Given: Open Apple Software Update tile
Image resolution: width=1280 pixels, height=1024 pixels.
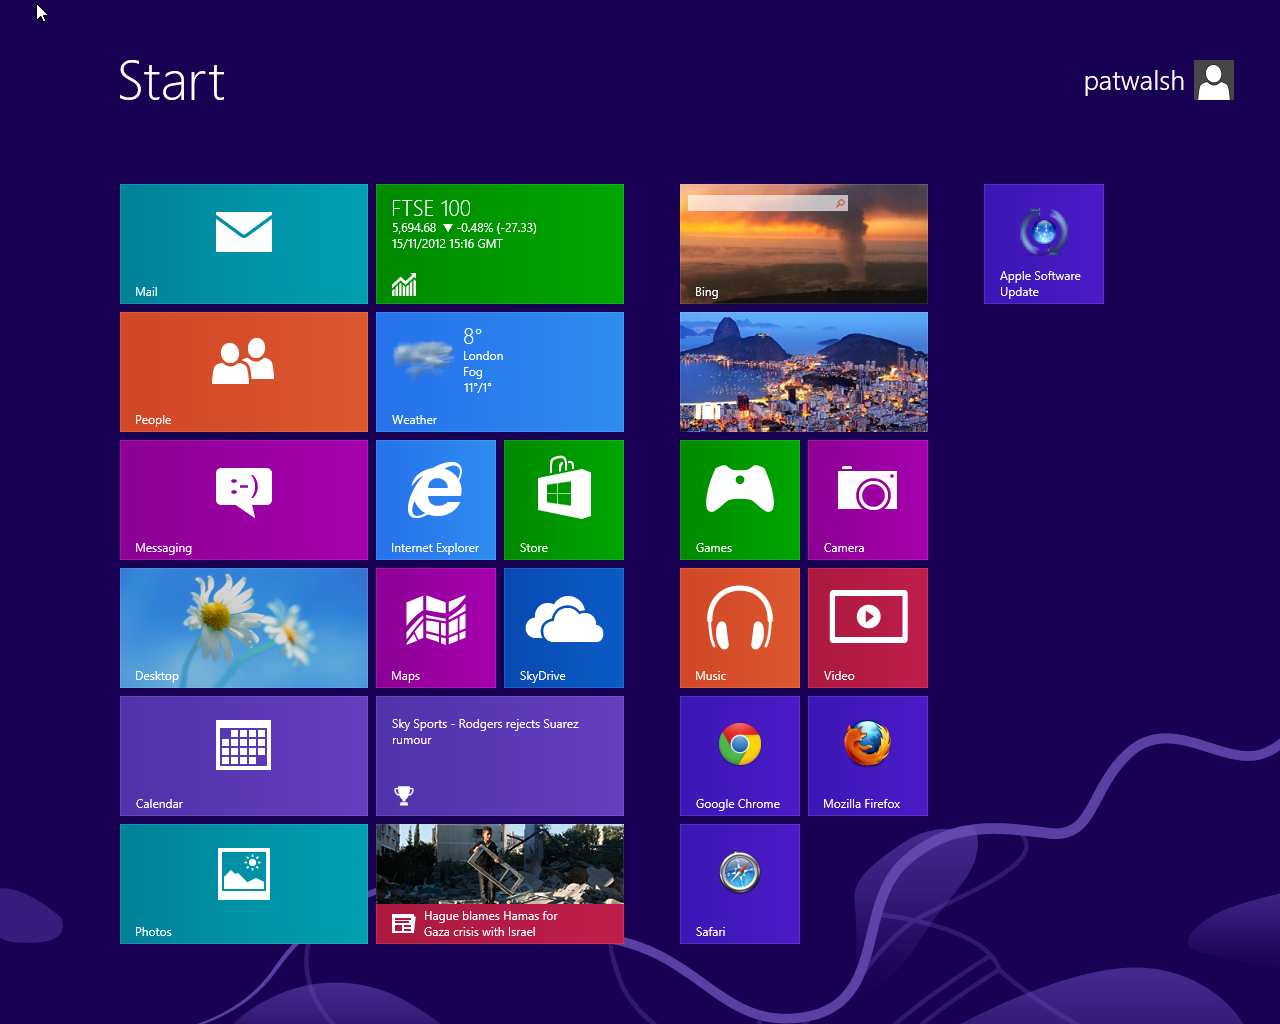Looking at the screenshot, I should point(1044,244).
